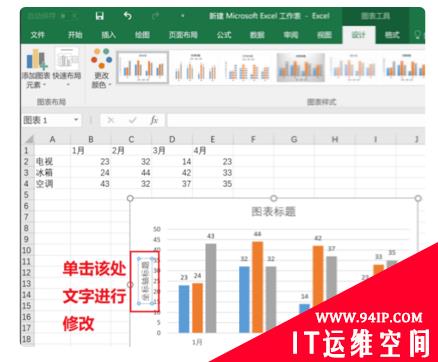This screenshot has width=438, height=362.
Task: Open the Quick Layout (快速布局) icon
Action: (x=67, y=67)
